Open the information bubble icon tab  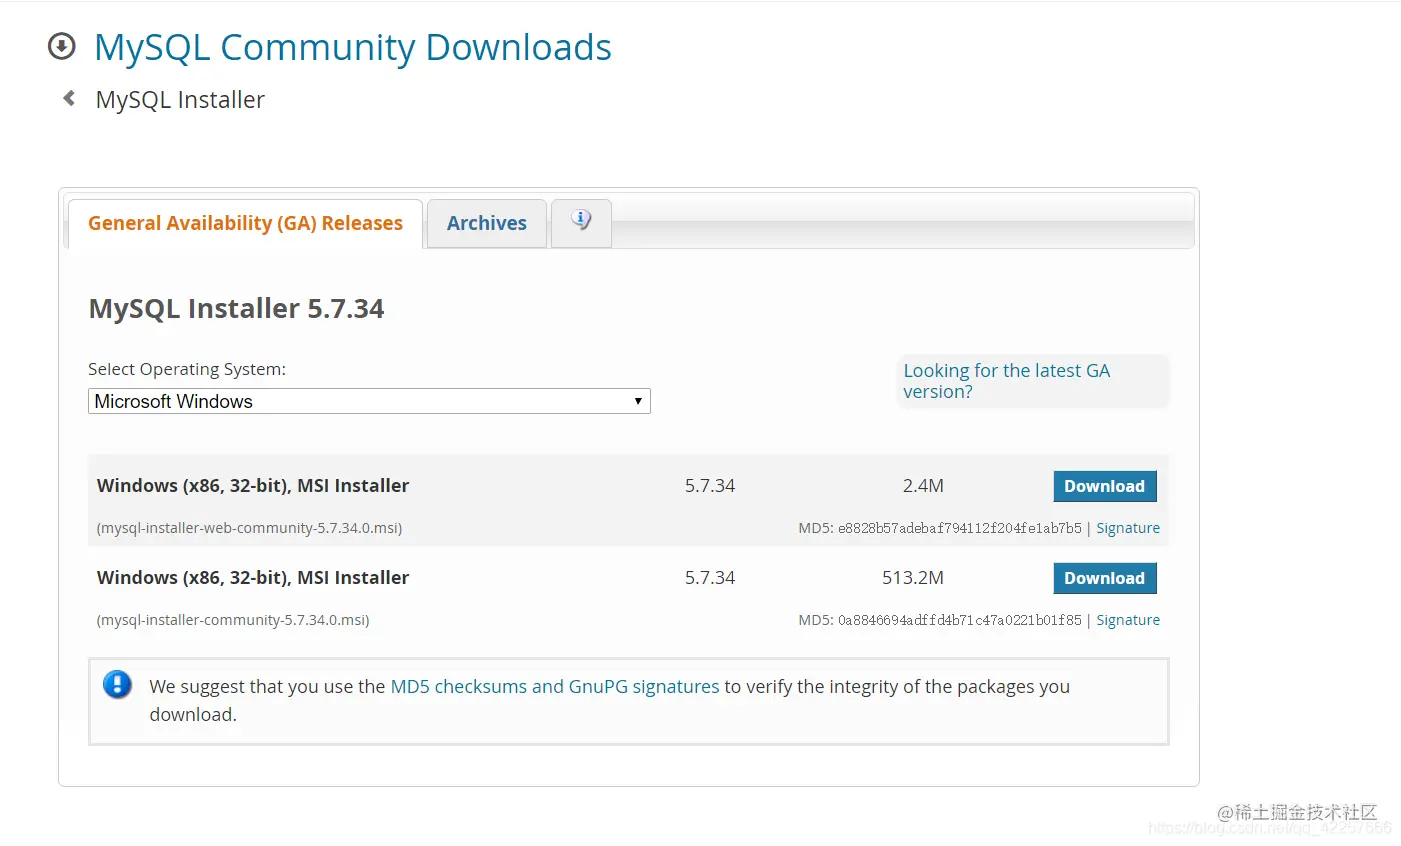coord(581,221)
